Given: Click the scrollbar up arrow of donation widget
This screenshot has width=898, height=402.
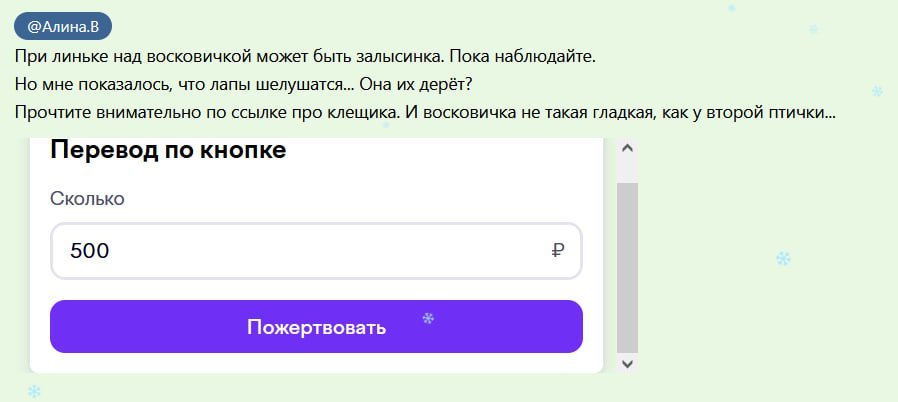Looking at the screenshot, I should click(x=627, y=148).
